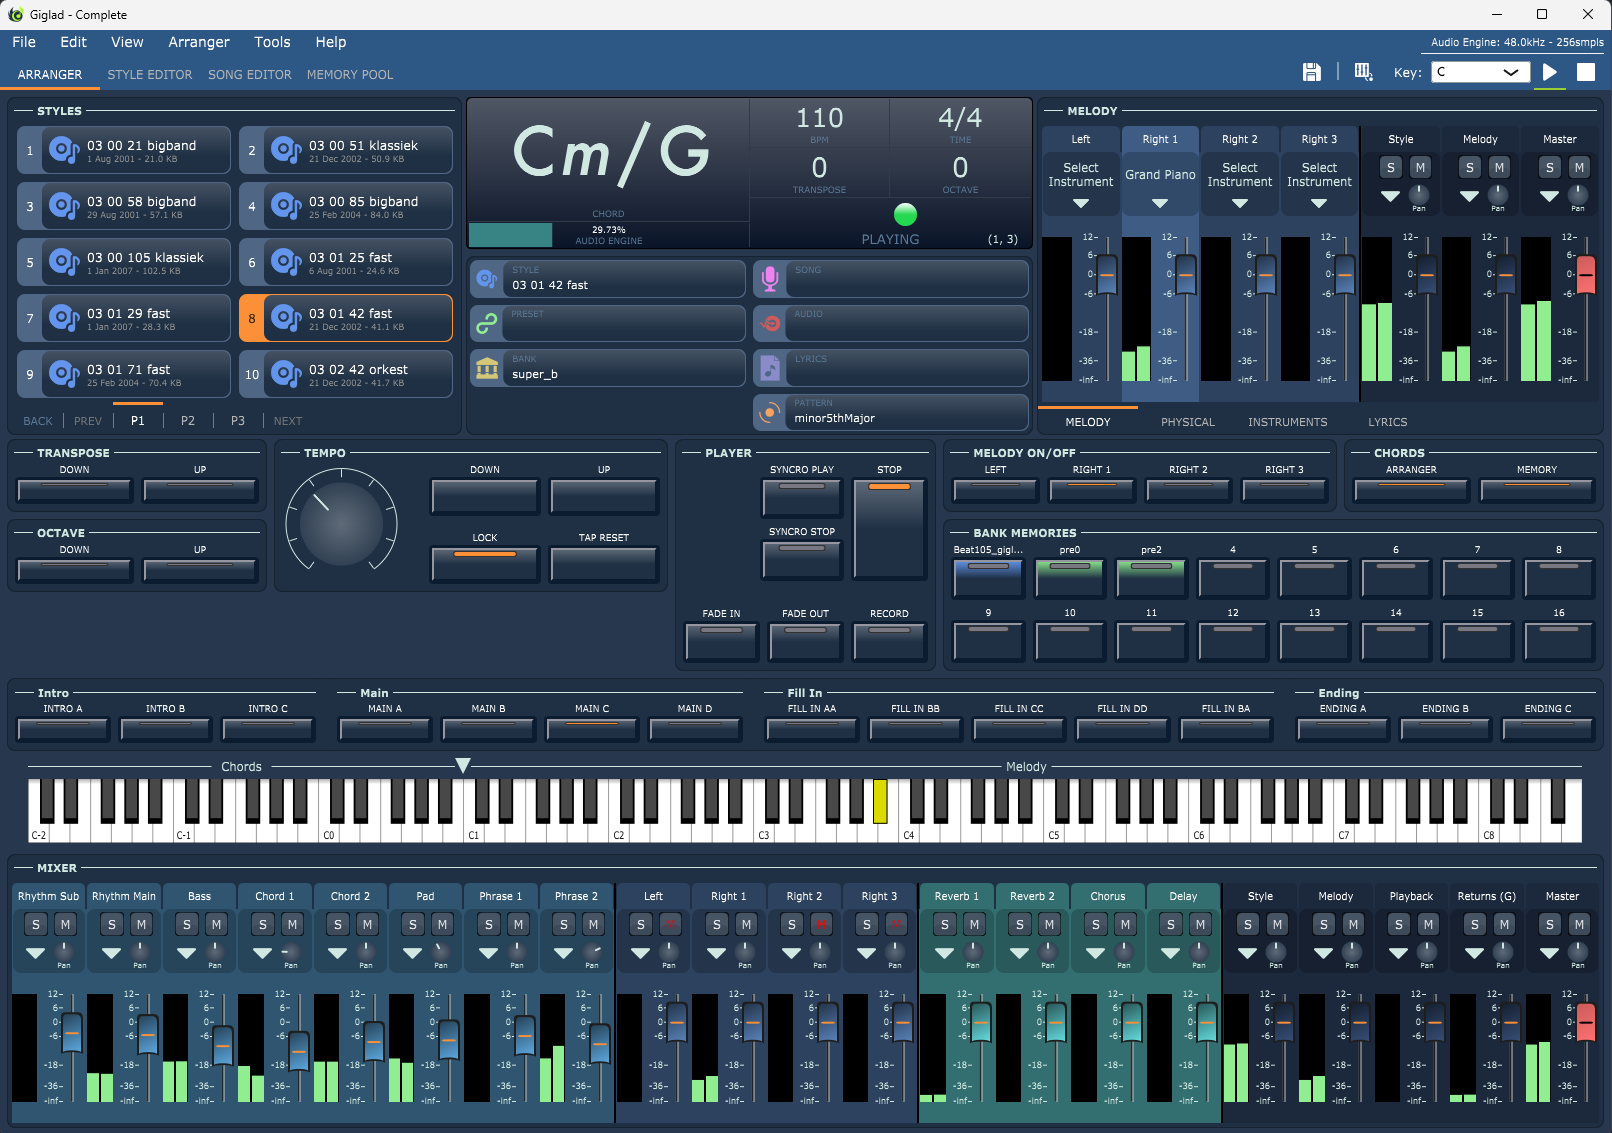
Task: Click the green Preset link icon
Action: coord(487,323)
